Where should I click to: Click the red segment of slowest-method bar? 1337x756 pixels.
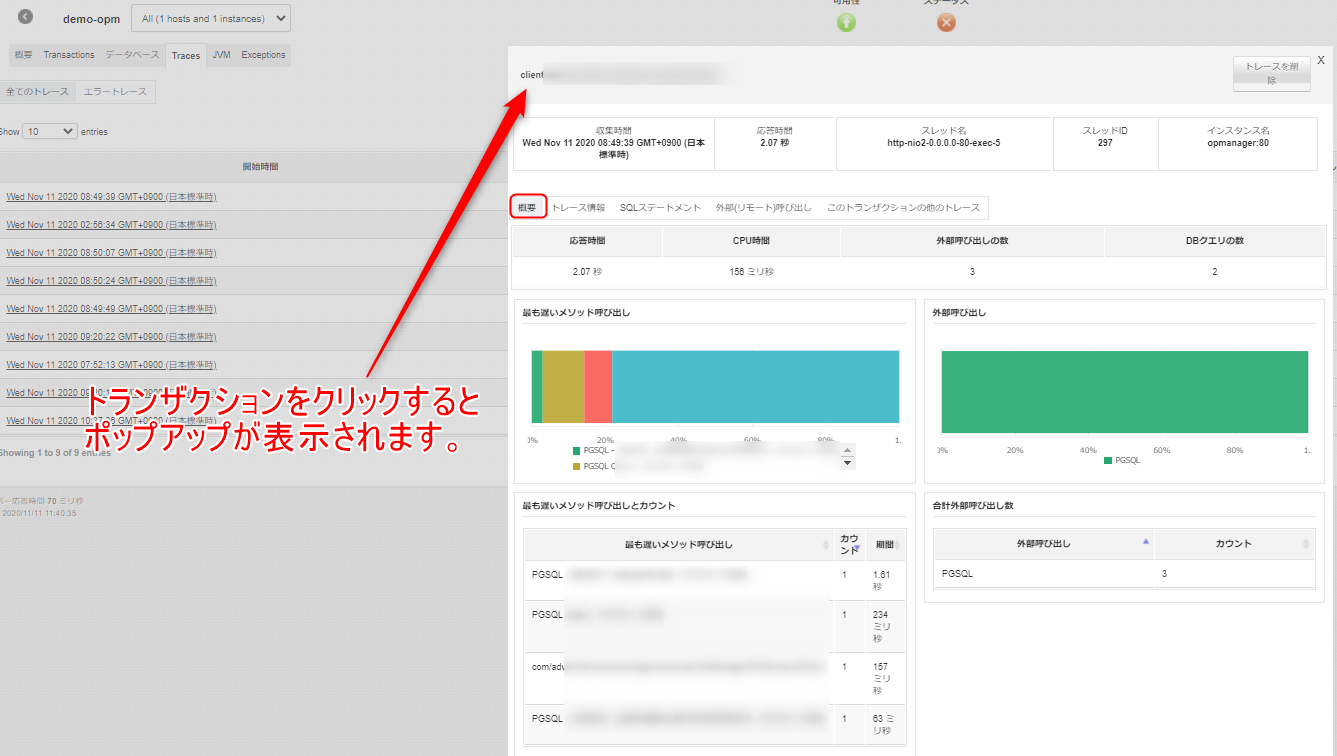click(598, 386)
